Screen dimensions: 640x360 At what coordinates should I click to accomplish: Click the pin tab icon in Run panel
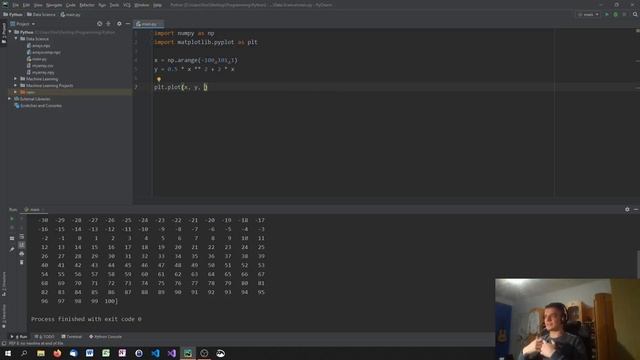12,249
